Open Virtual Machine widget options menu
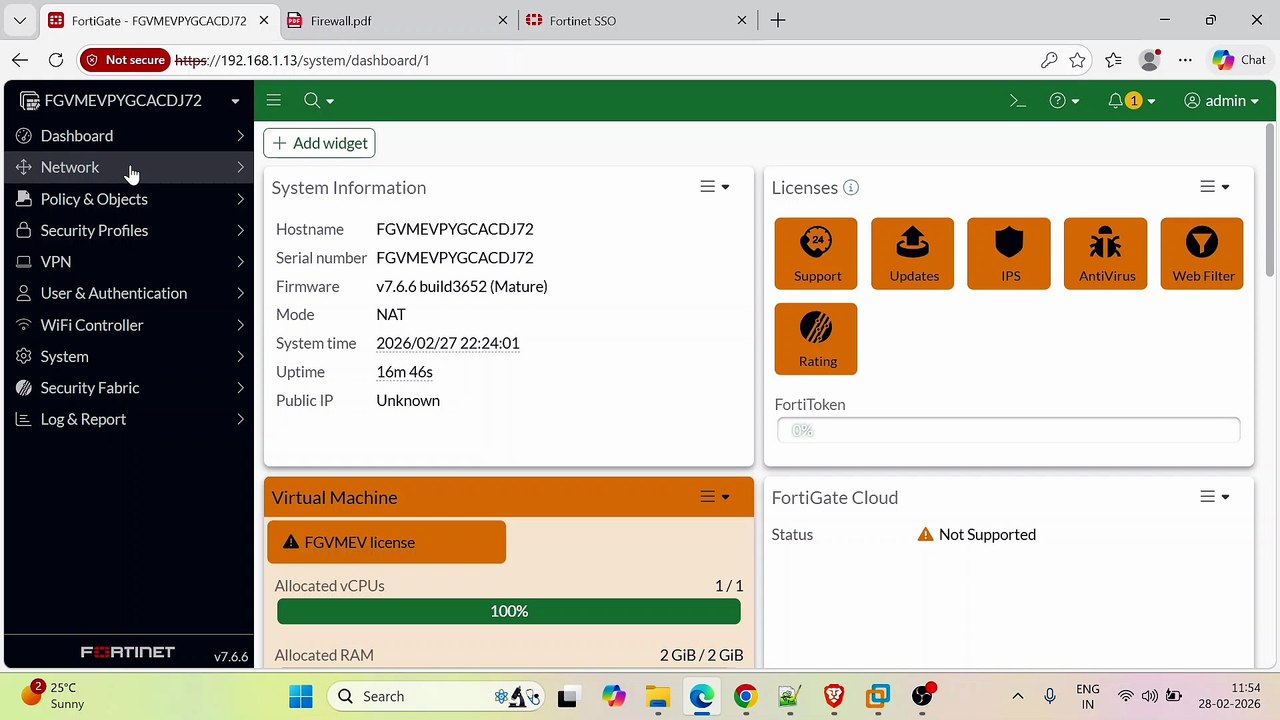This screenshot has height=720, width=1280. tap(714, 497)
